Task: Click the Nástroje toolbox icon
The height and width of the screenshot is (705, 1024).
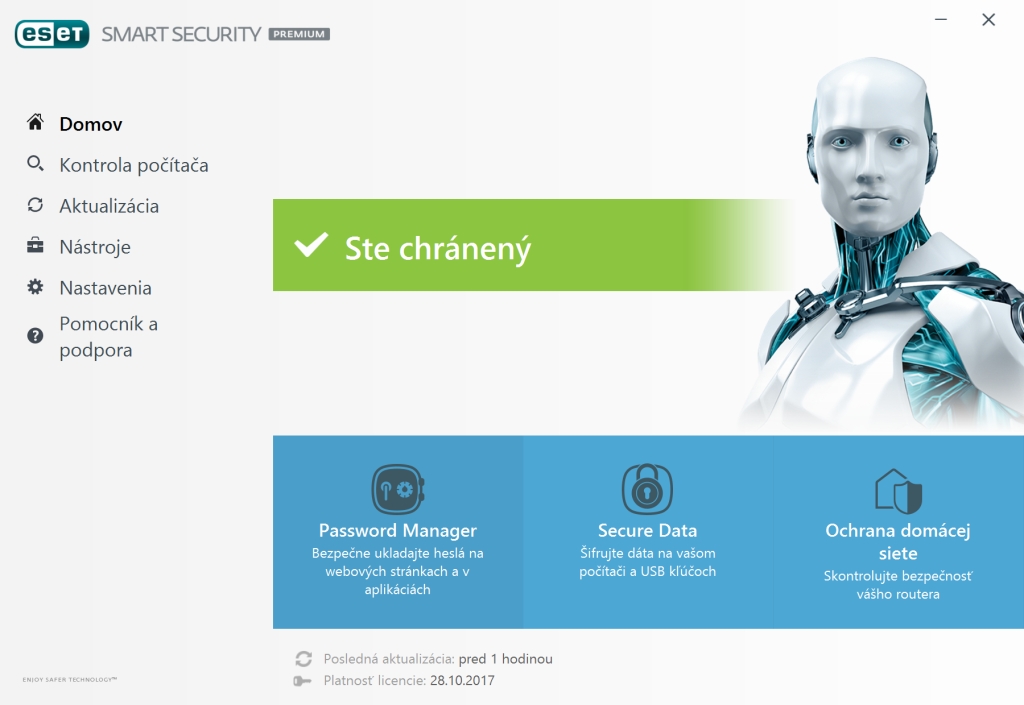Action: pyautogui.click(x=35, y=246)
